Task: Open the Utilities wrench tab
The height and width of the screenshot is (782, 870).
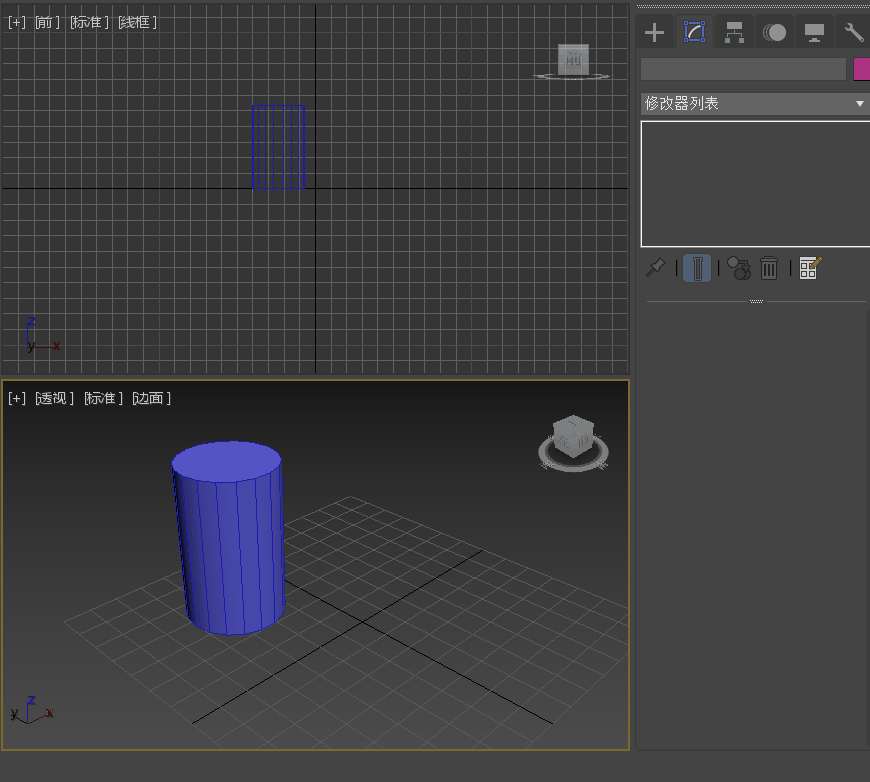Action: click(853, 32)
